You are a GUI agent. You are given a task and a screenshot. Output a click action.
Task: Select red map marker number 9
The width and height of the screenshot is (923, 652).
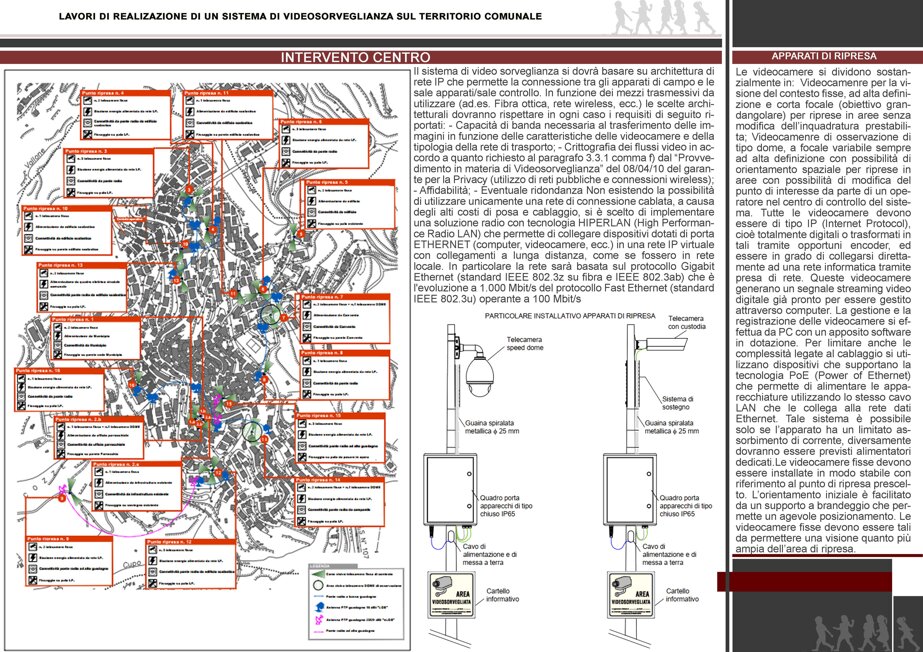(x=61, y=498)
